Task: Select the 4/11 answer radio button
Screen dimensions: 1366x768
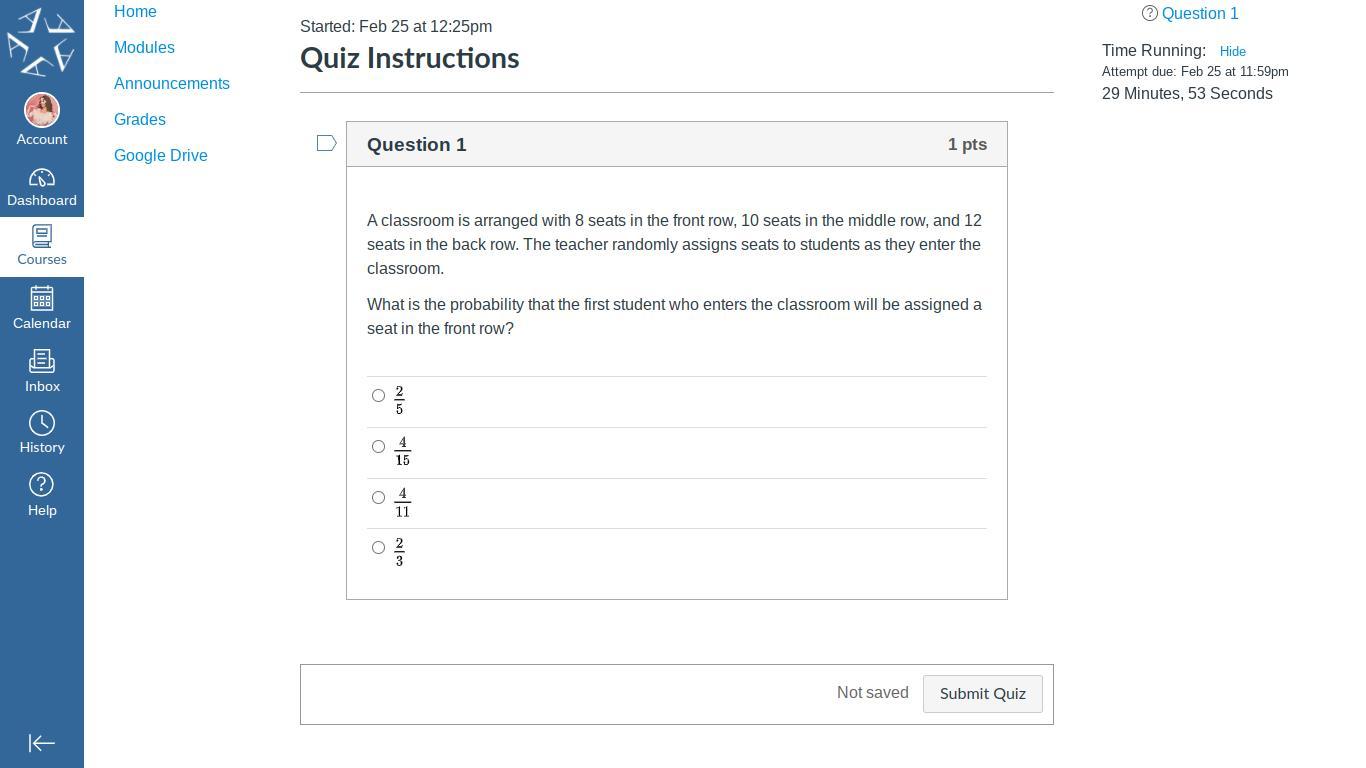Action: click(378, 498)
